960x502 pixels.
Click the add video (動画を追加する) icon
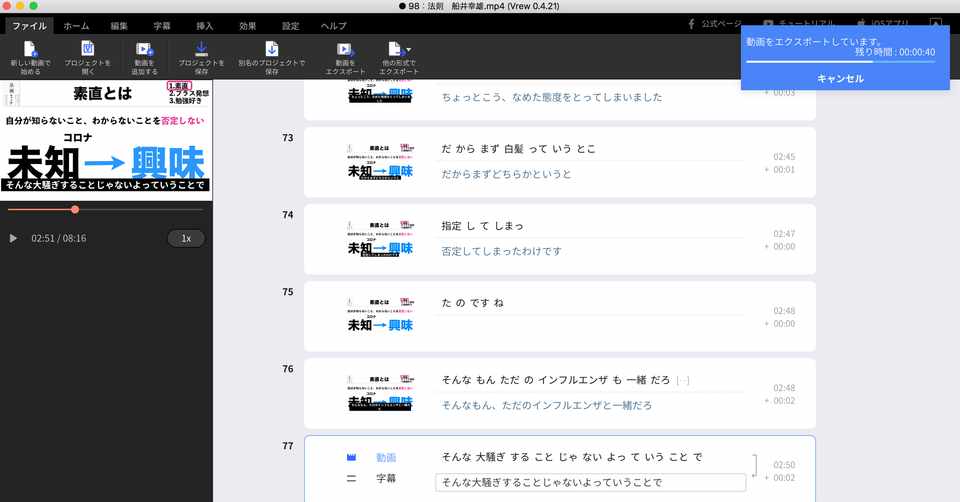coord(144,50)
